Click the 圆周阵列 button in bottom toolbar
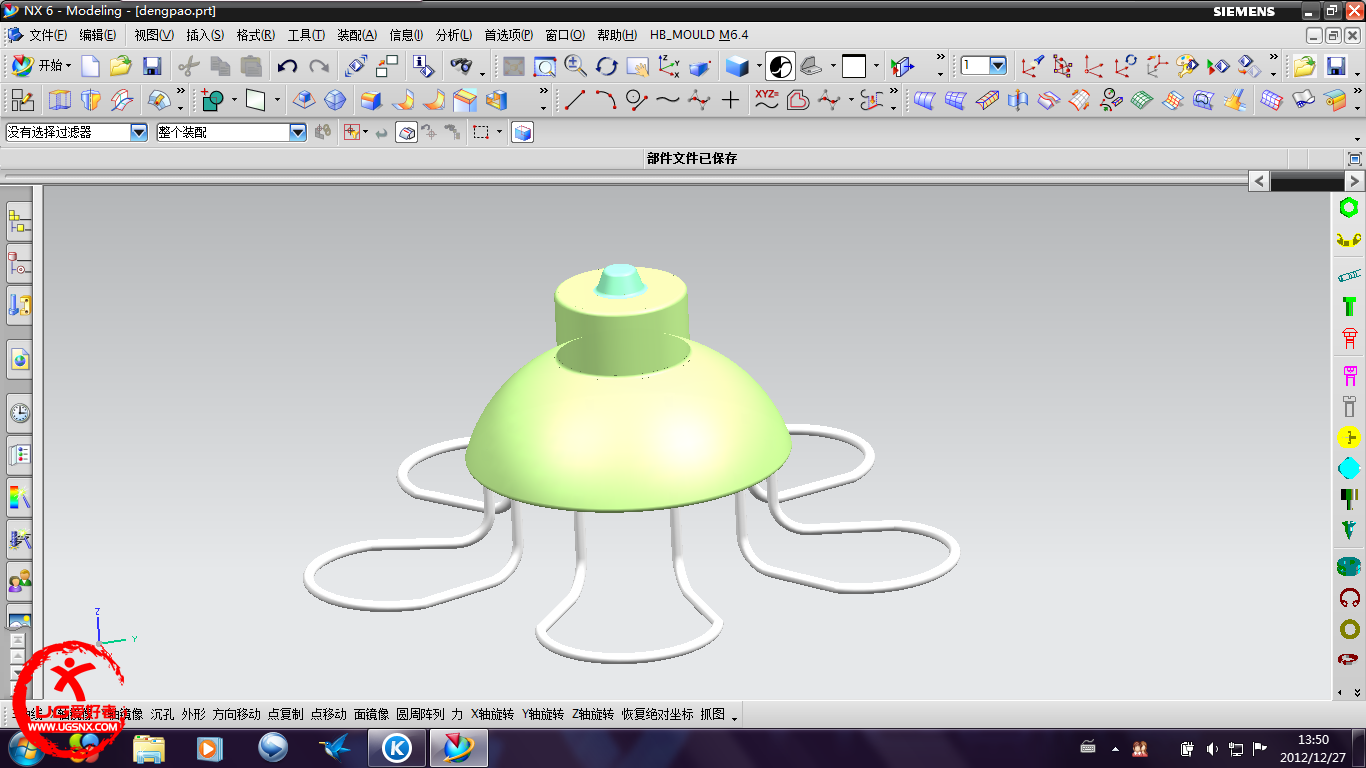1366x768 pixels. (420, 714)
